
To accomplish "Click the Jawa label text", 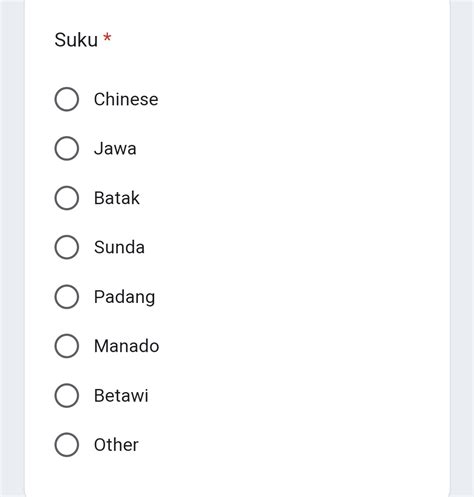I will [115, 149].
